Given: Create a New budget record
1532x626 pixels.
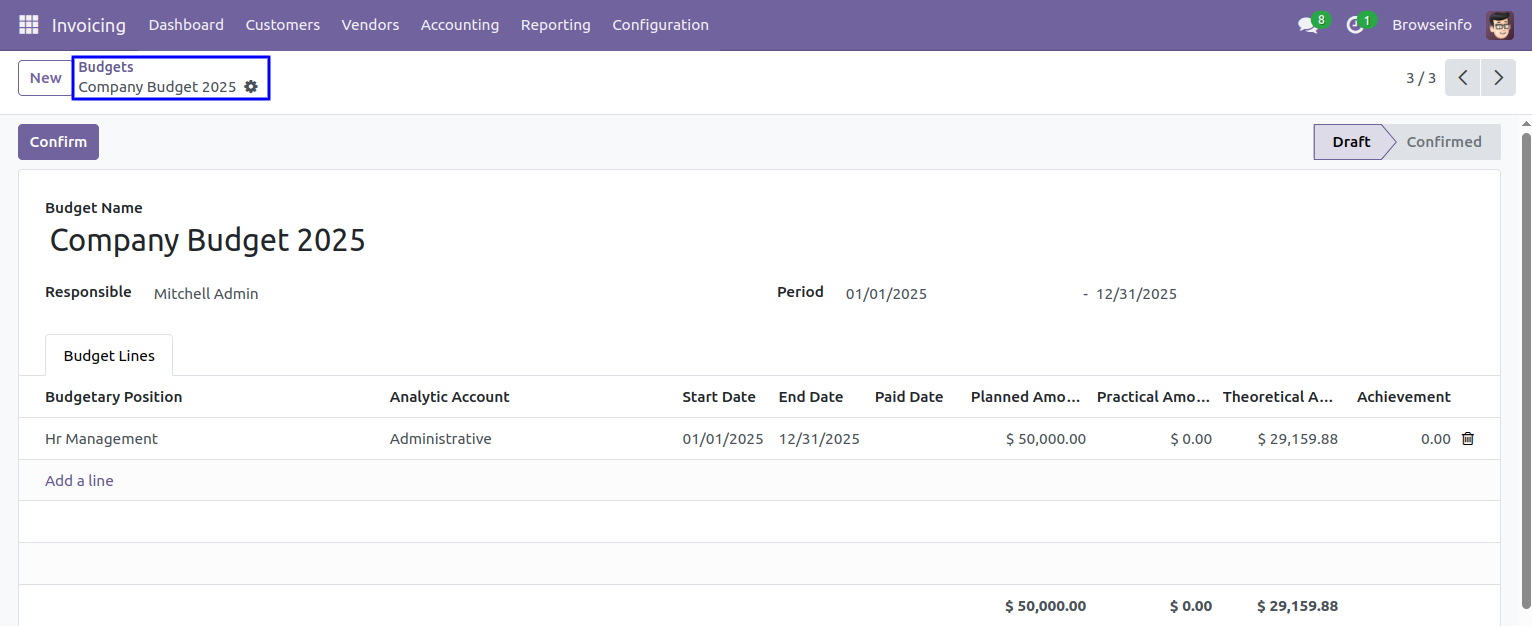Looking at the screenshot, I should pyautogui.click(x=45, y=78).
